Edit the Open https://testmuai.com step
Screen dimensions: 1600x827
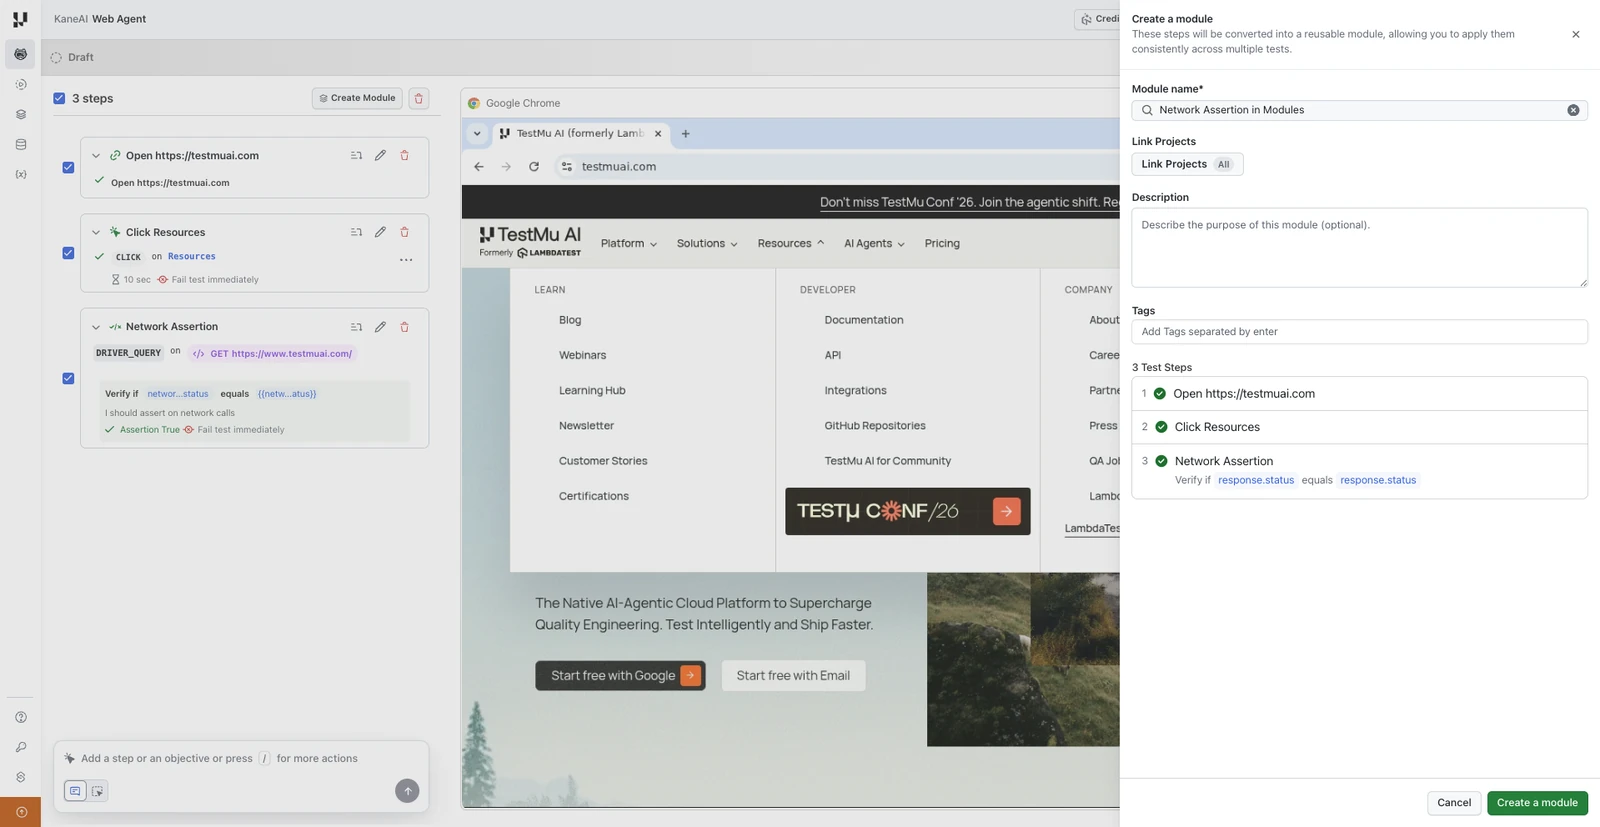[x=380, y=155]
